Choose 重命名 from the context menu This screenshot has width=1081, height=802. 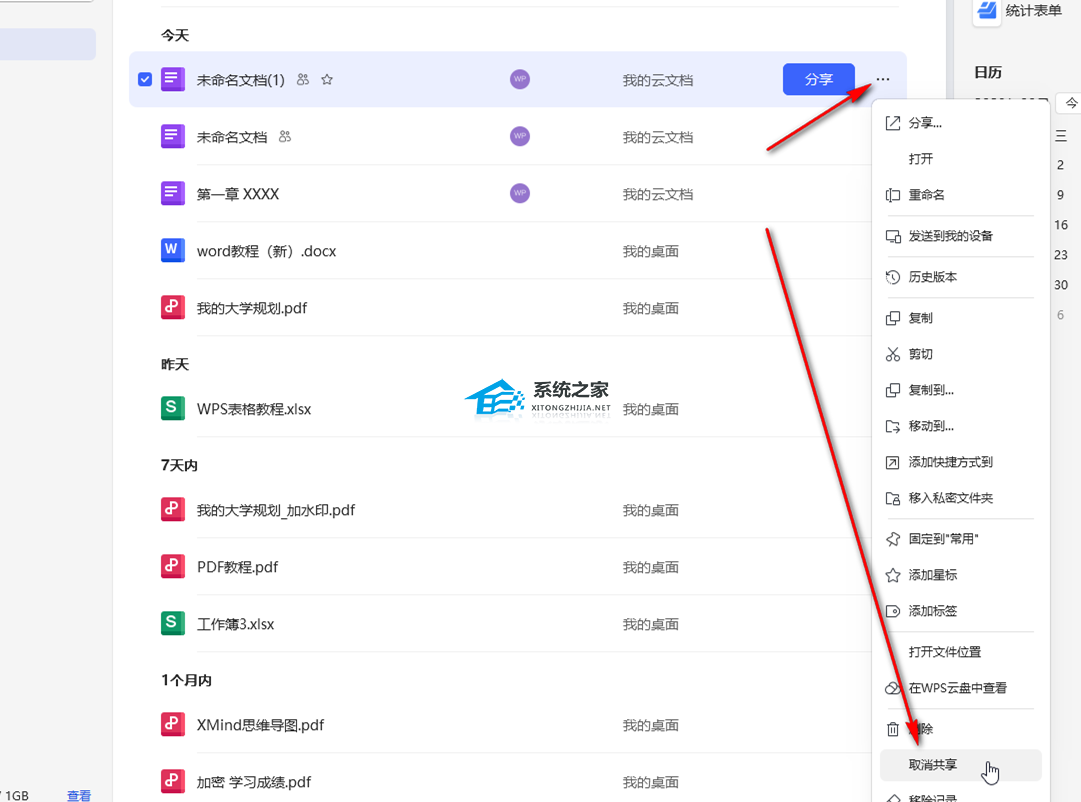click(926, 195)
